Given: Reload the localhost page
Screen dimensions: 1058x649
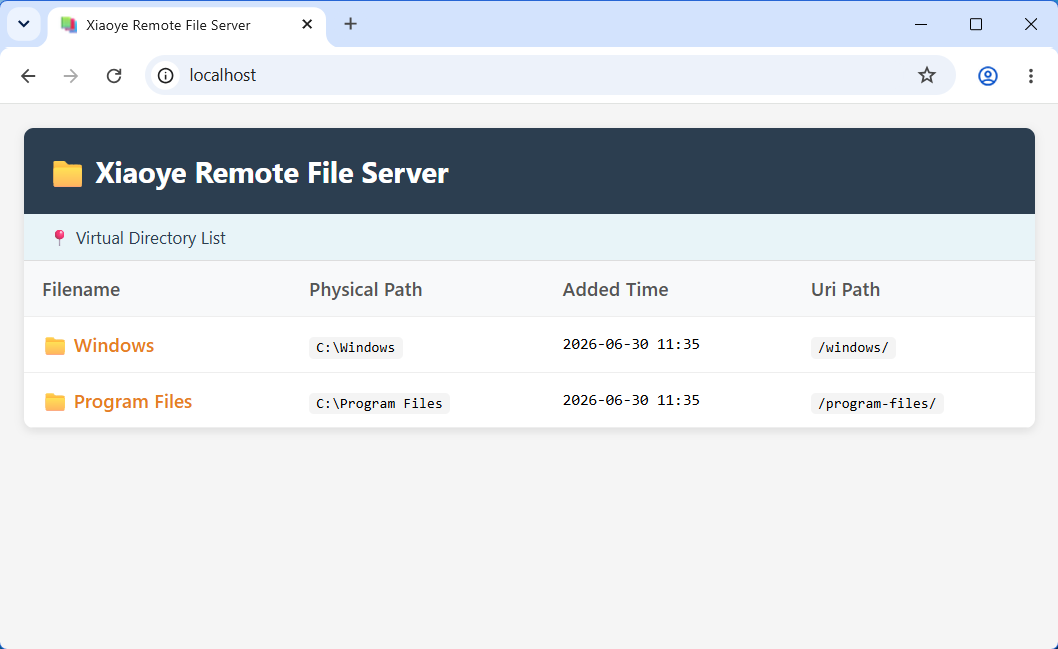Looking at the screenshot, I should (114, 76).
